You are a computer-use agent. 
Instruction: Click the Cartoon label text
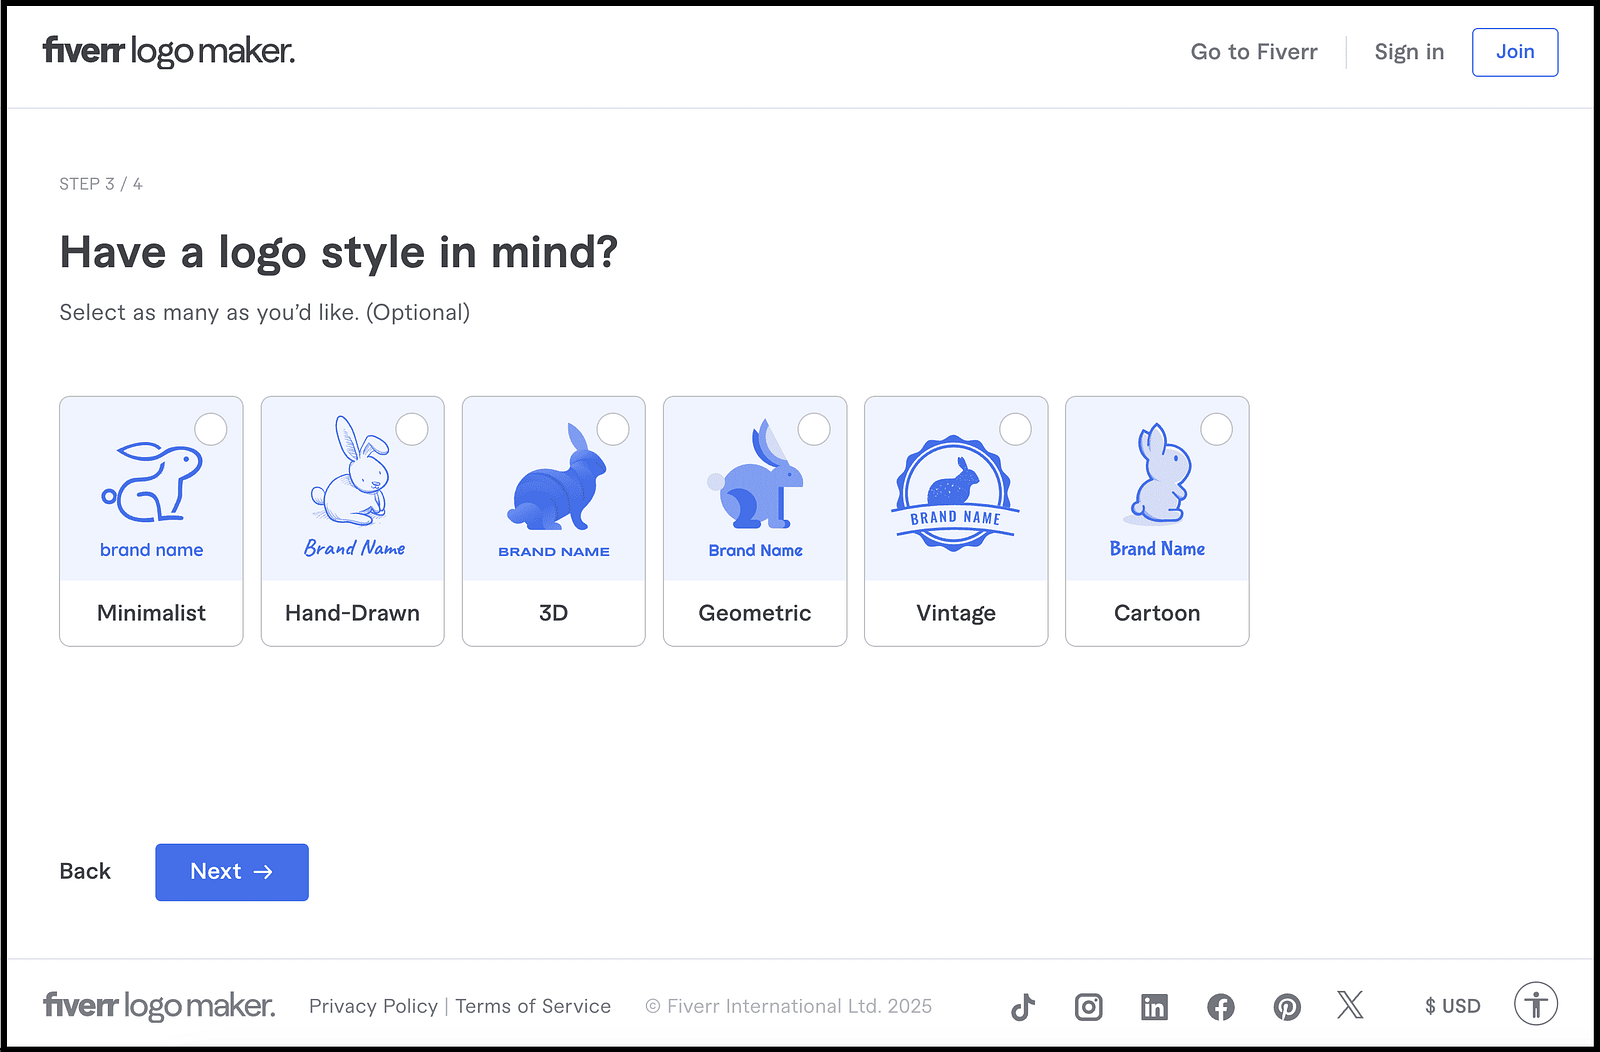[x=1157, y=613]
